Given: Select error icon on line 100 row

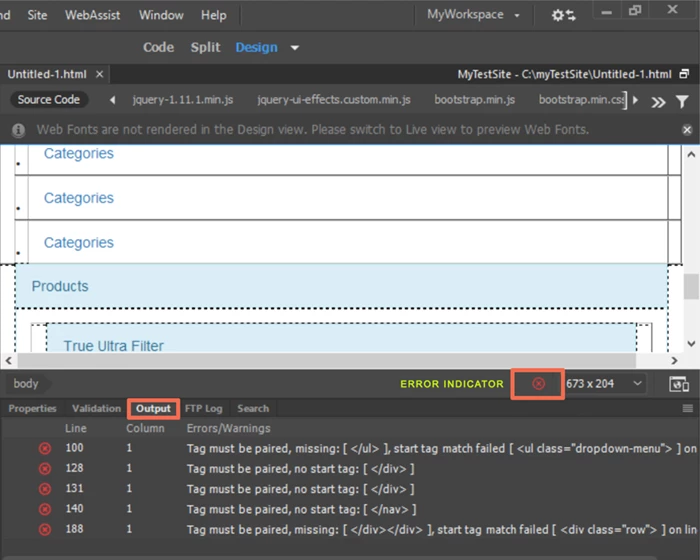Looking at the screenshot, I should click(x=45, y=448).
